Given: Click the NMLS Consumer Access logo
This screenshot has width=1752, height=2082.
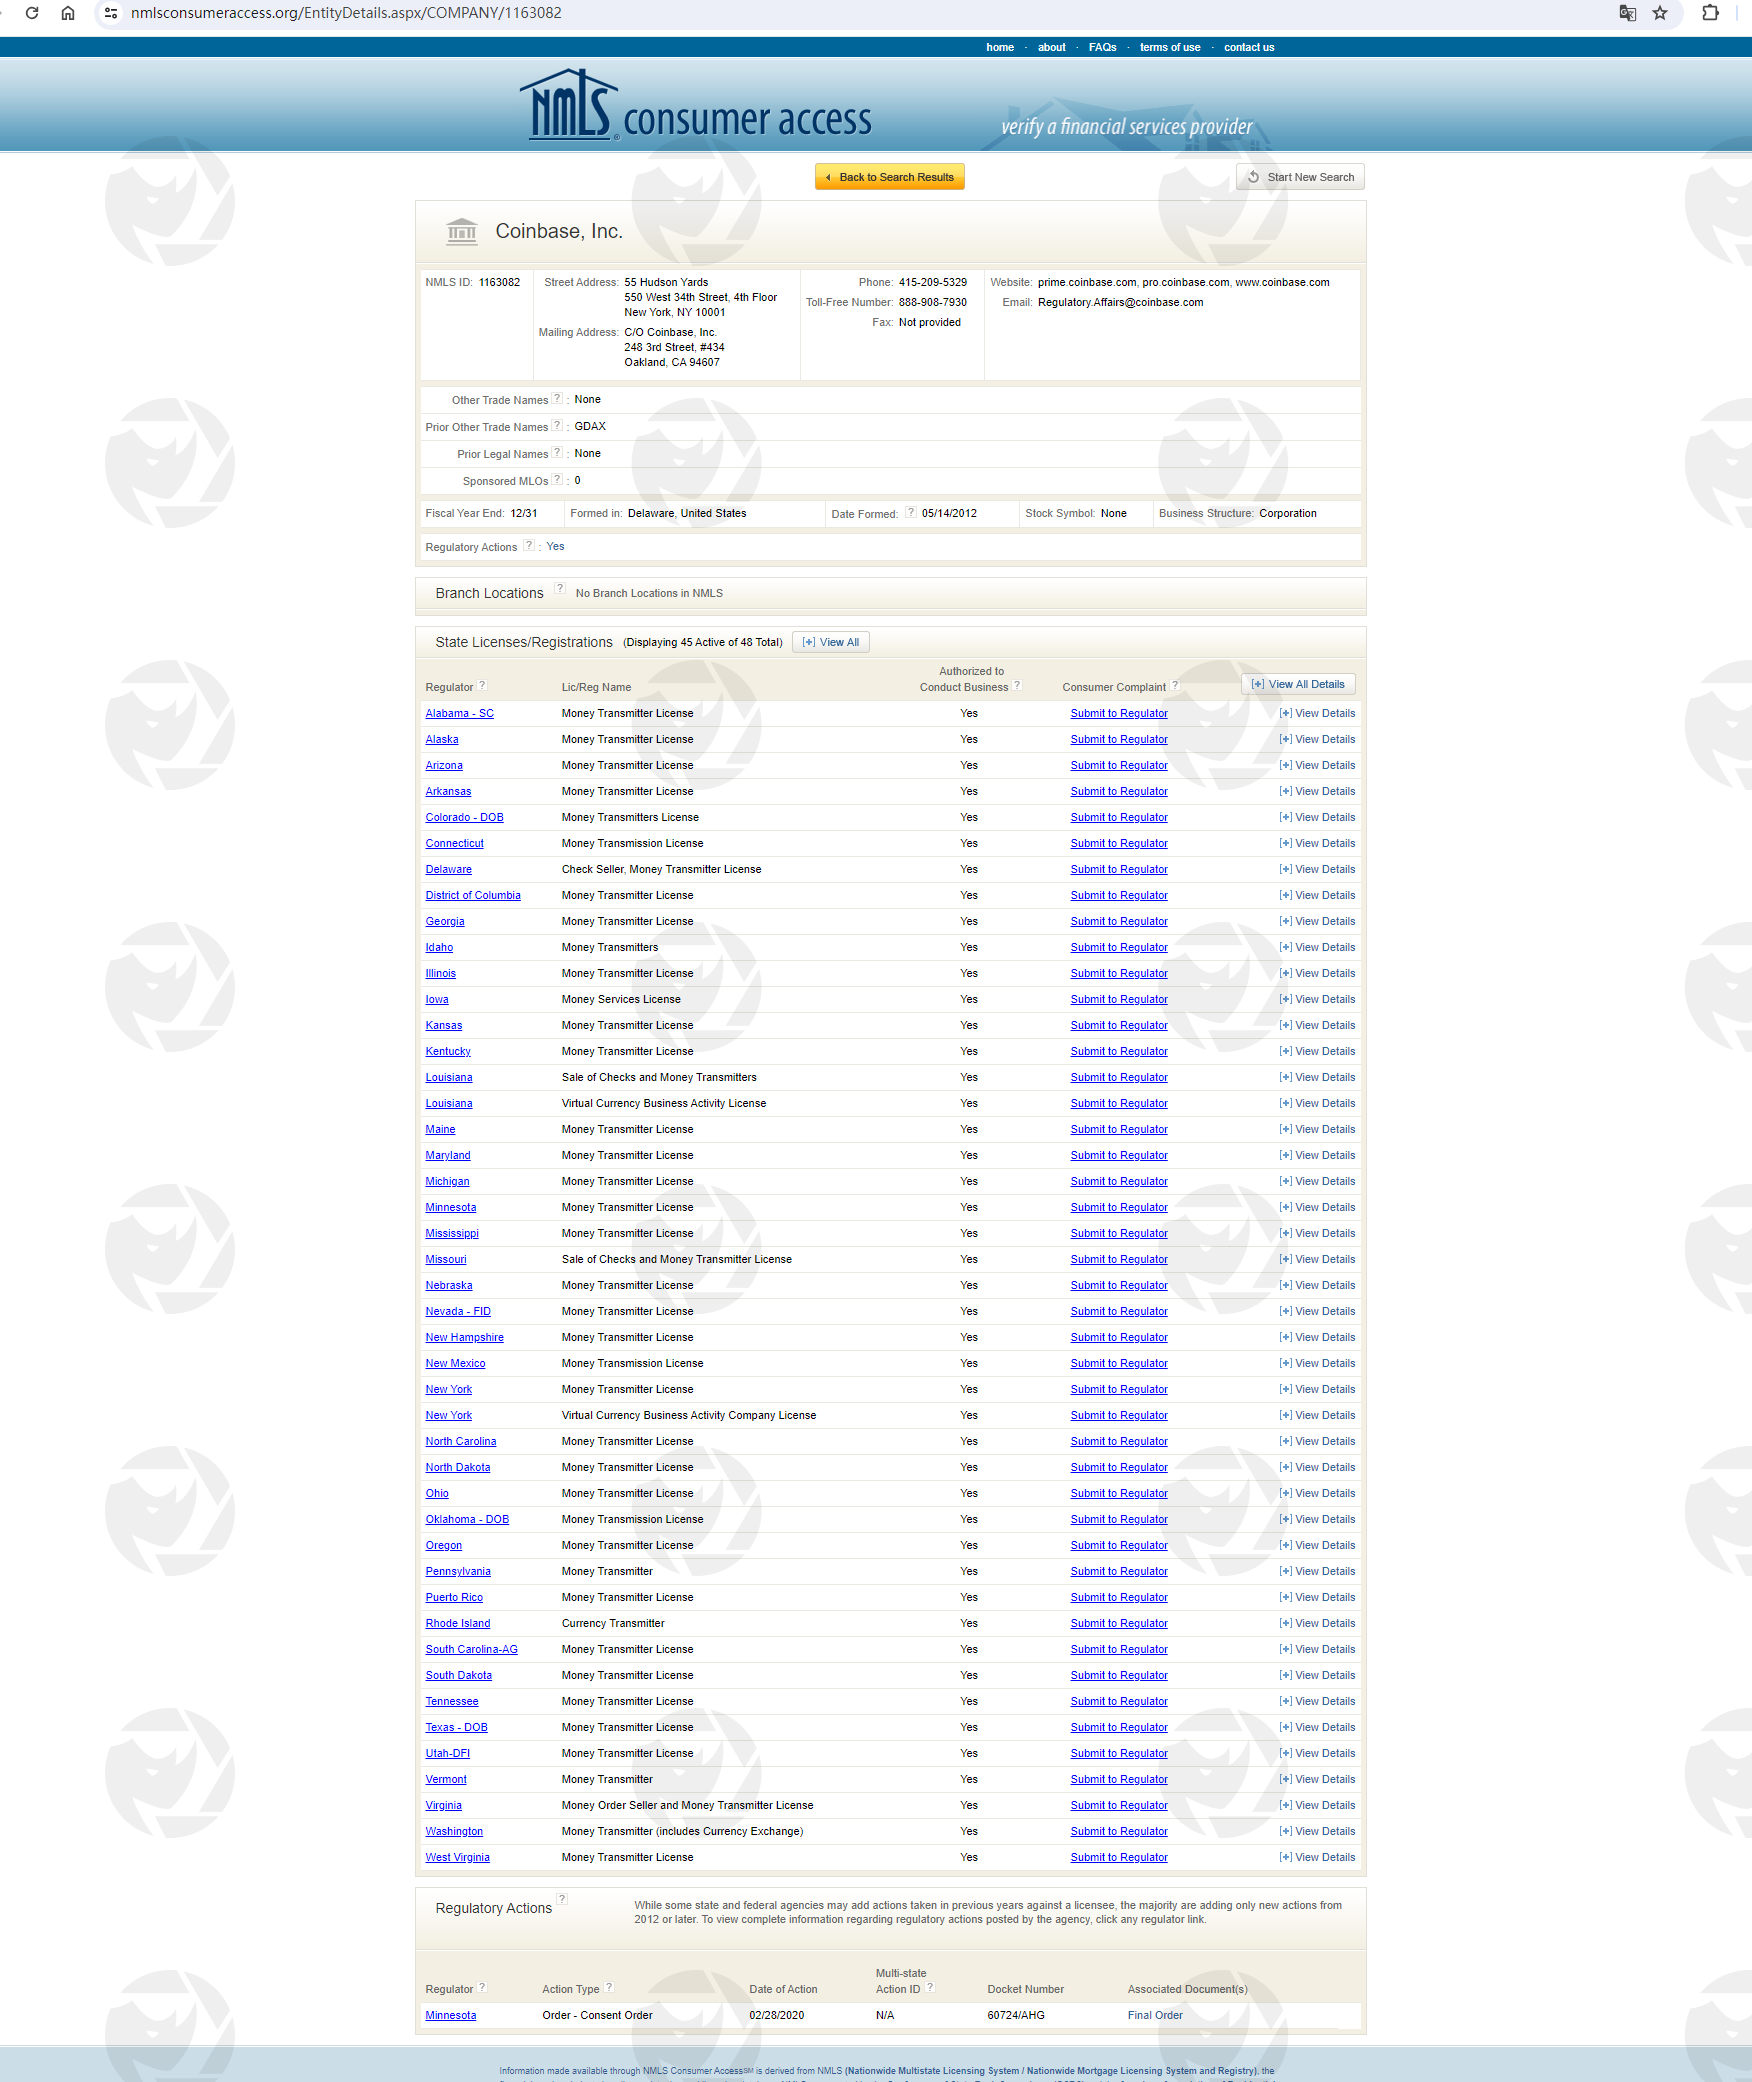Looking at the screenshot, I should [x=696, y=108].
